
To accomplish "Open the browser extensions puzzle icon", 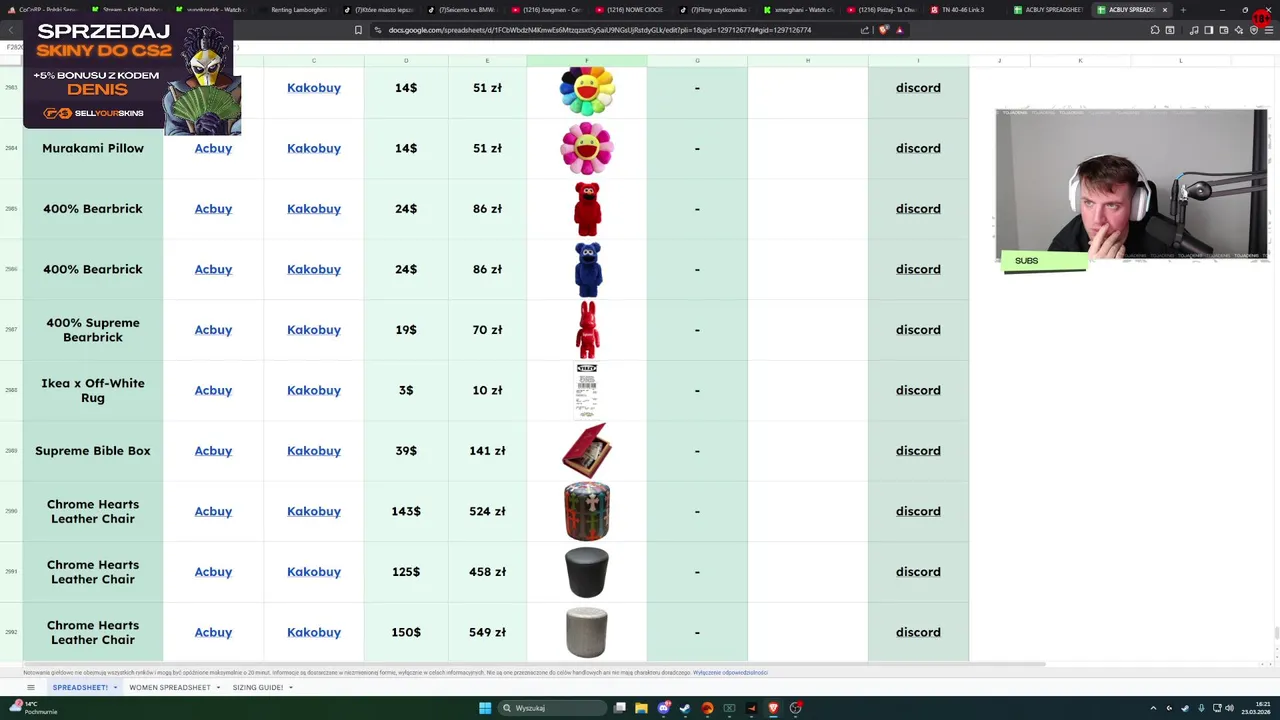I will click(1155, 30).
